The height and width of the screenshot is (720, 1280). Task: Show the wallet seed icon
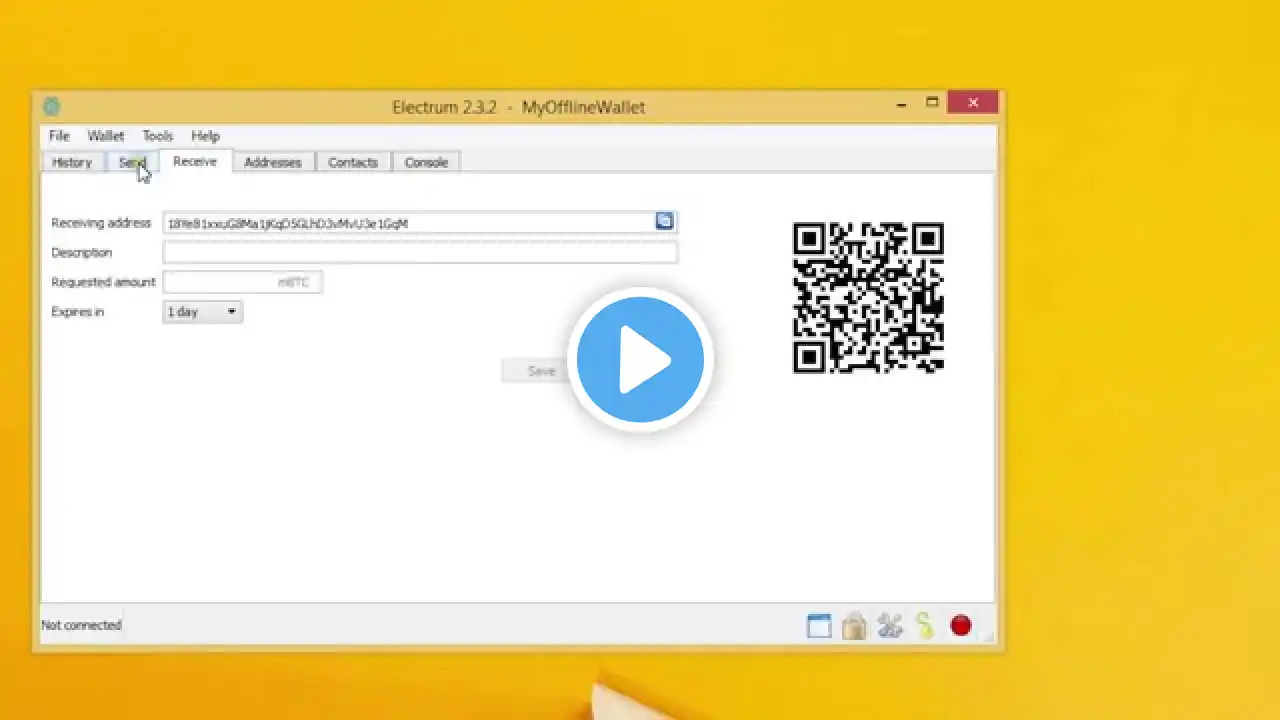tap(924, 626)
